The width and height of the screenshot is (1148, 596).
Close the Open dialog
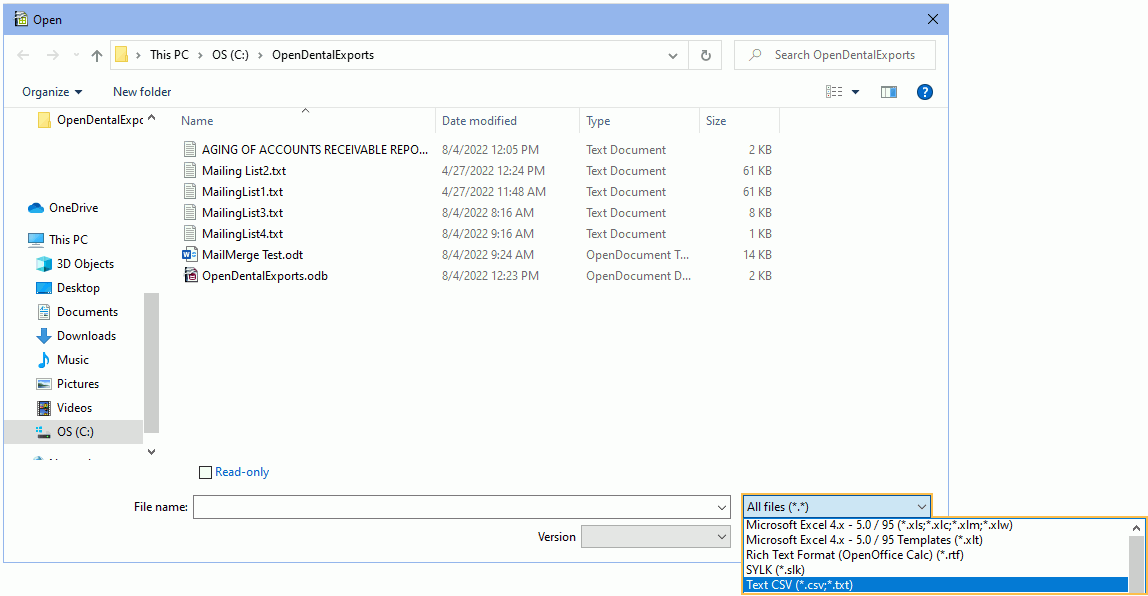click(x=933, y=20)
